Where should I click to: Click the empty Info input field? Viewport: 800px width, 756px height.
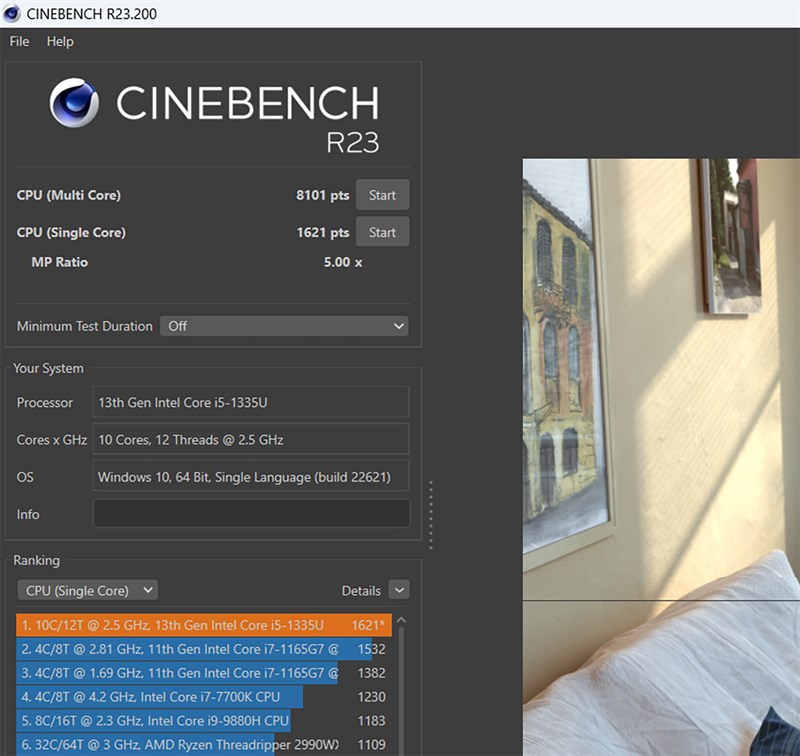252,513
